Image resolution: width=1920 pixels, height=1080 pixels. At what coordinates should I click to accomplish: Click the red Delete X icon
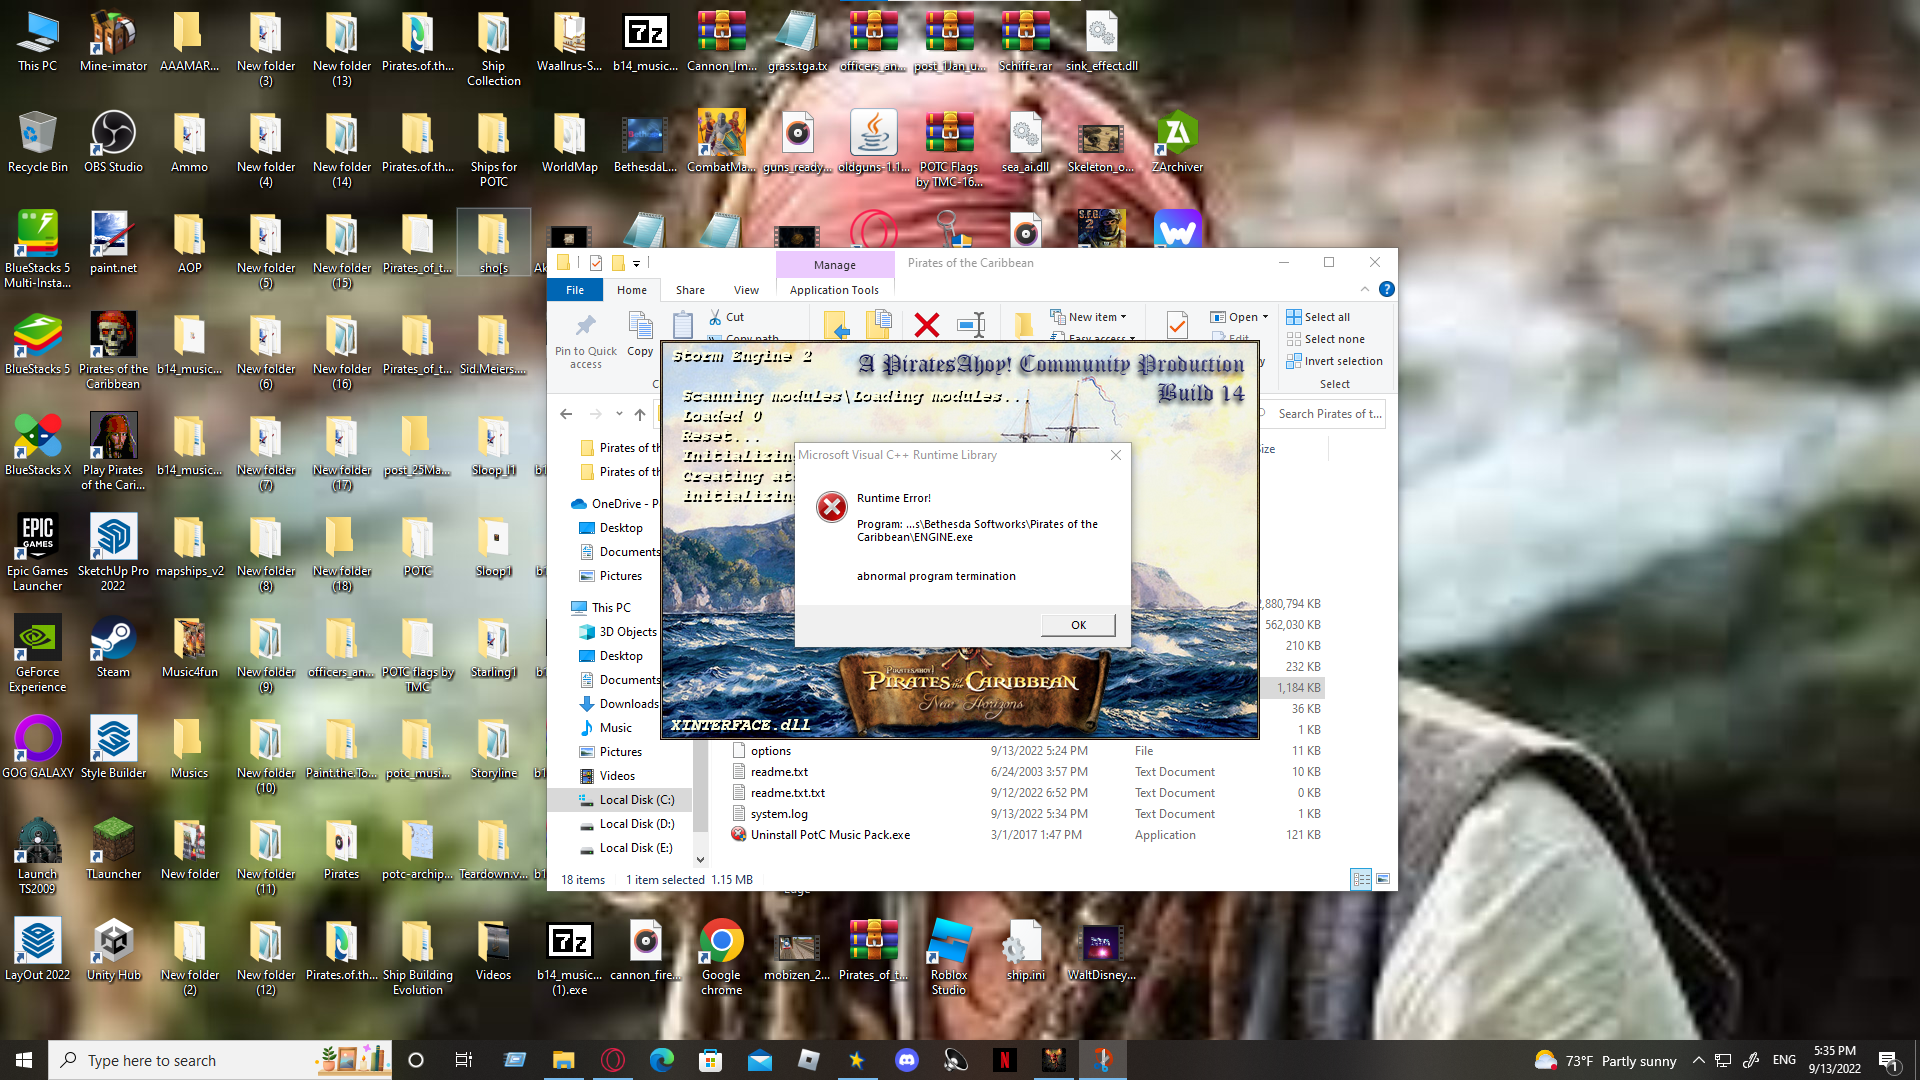(x=927, y=325)
